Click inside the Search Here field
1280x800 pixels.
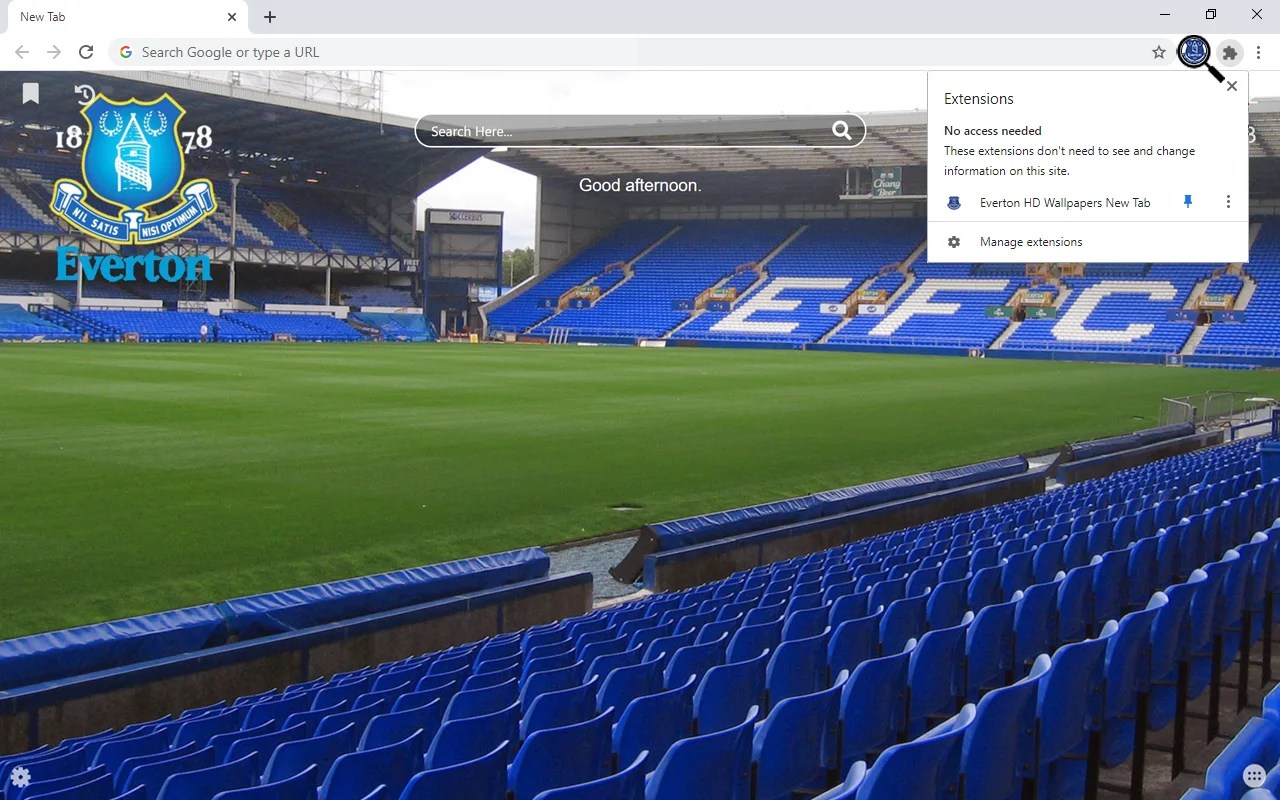tap(600, 130)
